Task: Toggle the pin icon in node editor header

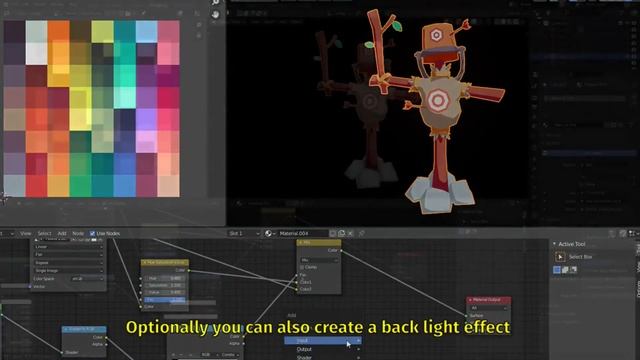Action: (x=362, y=233)
